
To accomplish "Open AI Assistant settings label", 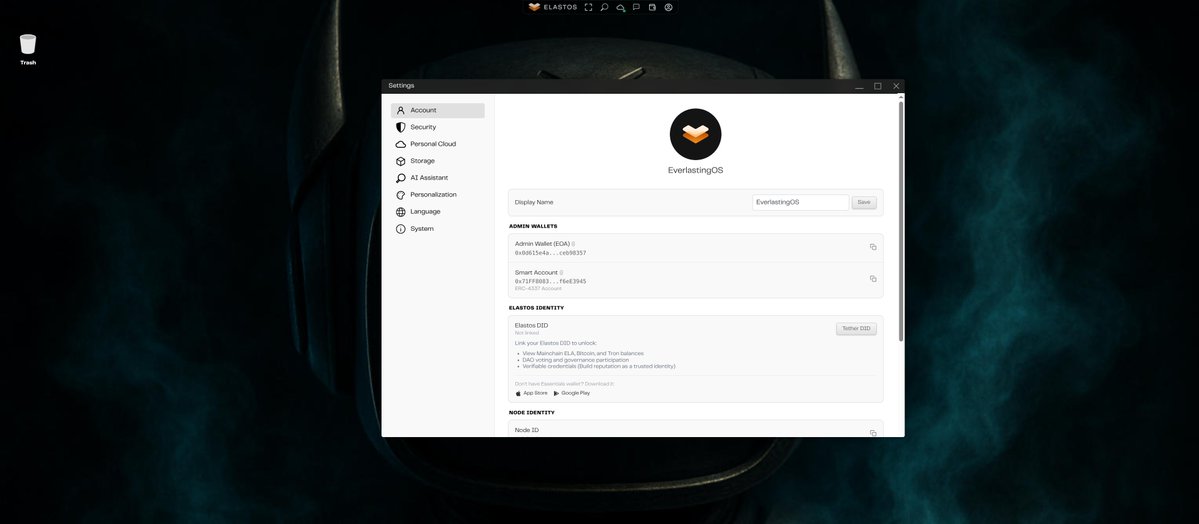I will coord(429,177).
